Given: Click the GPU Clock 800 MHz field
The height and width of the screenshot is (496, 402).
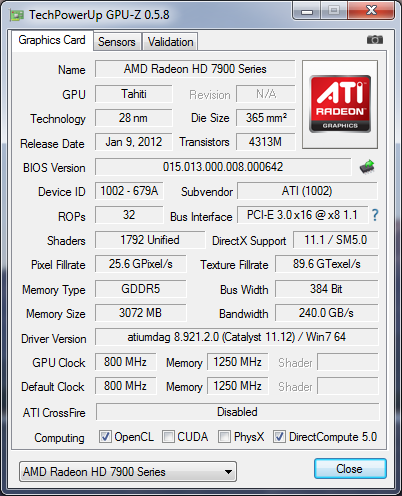Looking at the screenshot, I should 125,362.
